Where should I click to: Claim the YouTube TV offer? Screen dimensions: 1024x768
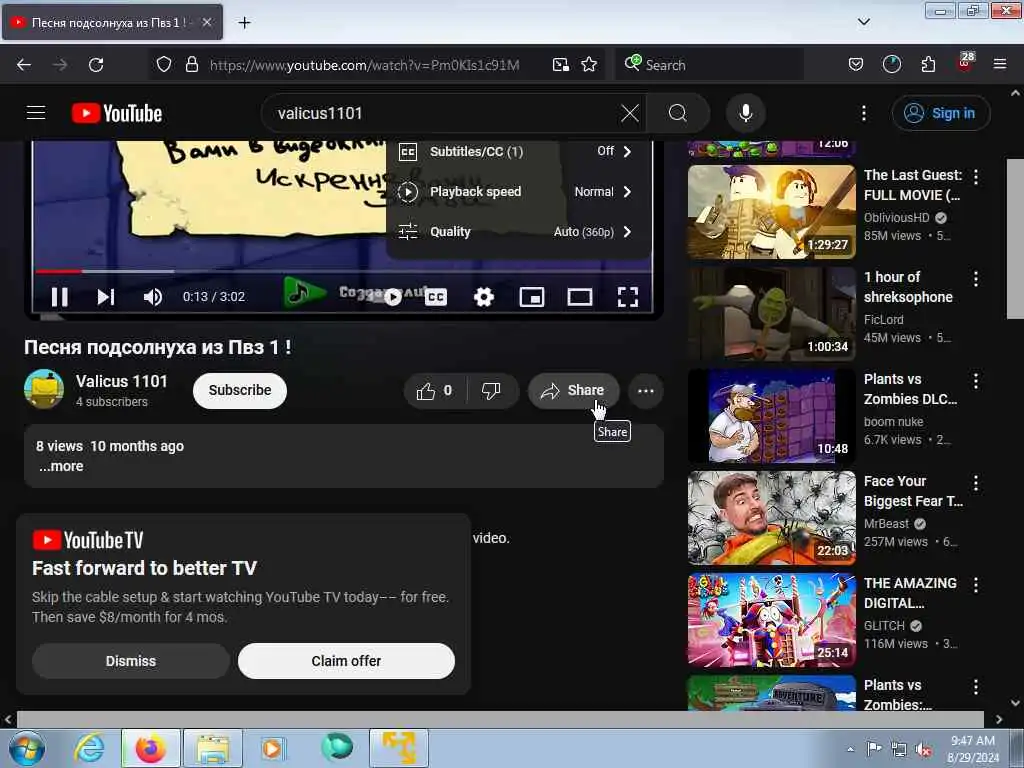click(346, 661)
